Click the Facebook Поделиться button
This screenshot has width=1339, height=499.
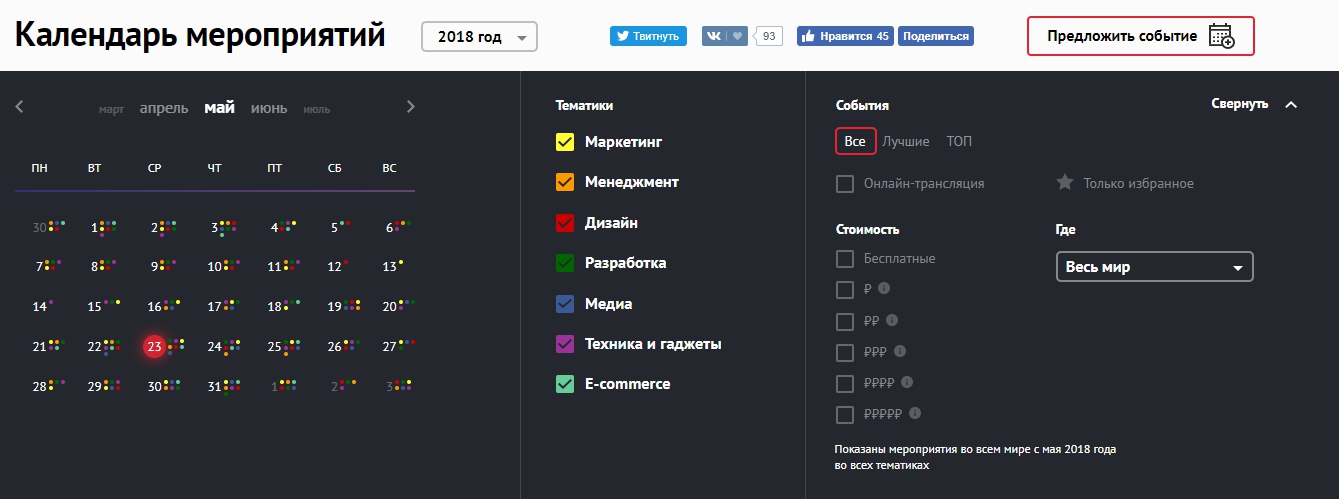click(935, 36)
